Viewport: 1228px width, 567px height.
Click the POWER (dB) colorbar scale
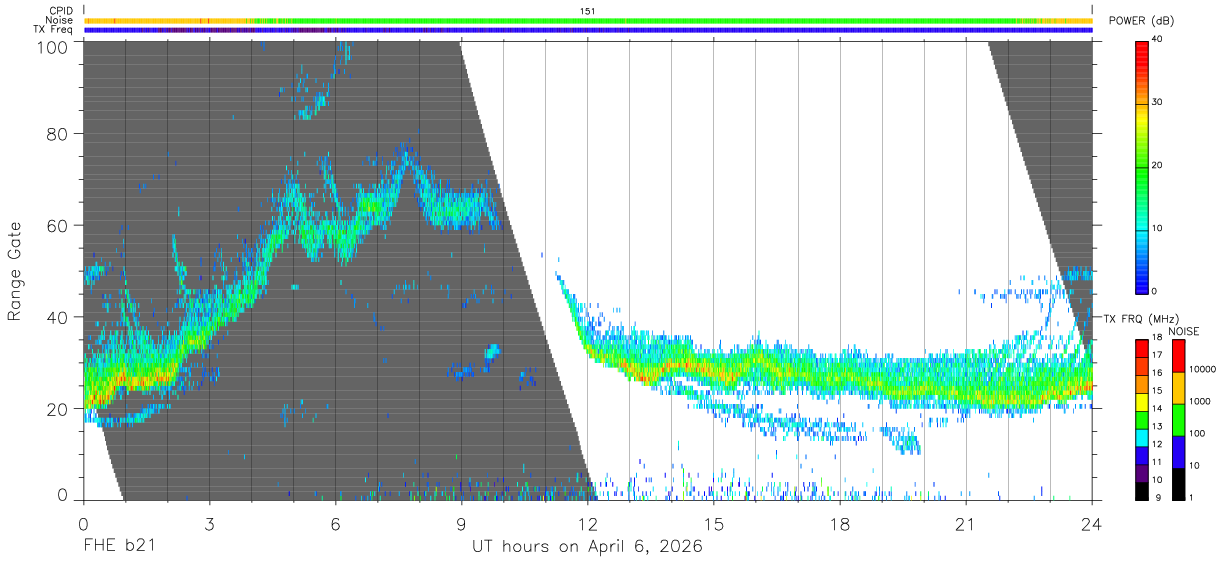pyautogui.click(x=1142, y=166)
